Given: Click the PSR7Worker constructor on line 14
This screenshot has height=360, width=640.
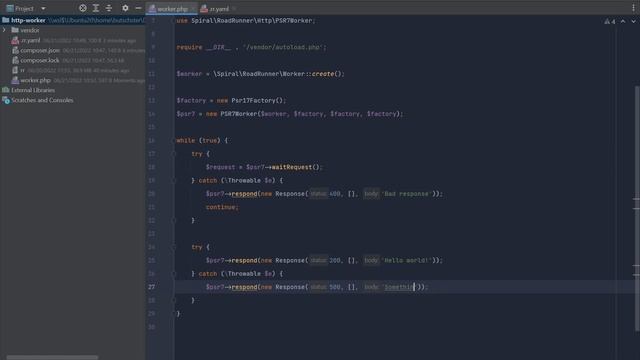Looking at the screenshot, I should (x=239, y=114).
